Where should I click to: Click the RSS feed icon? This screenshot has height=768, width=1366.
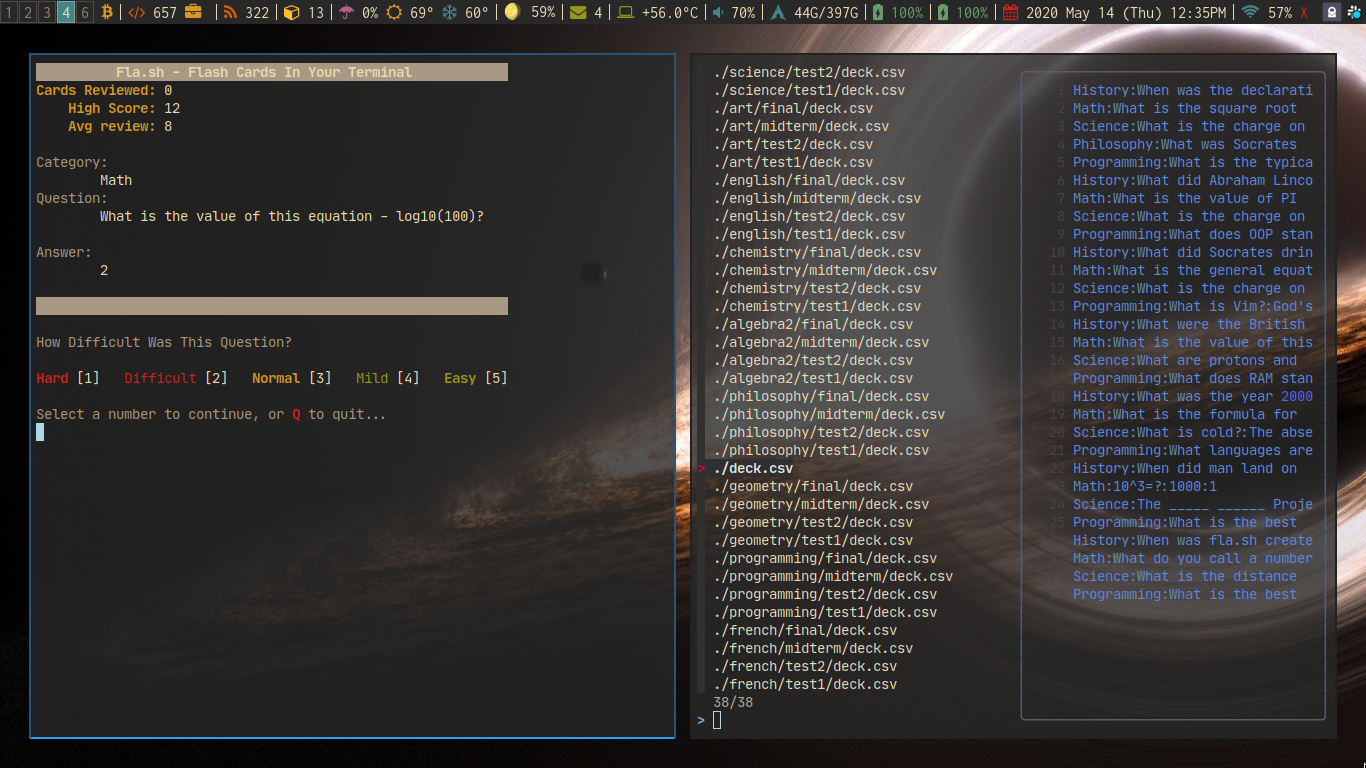pyautogui.click(x=230, y=12)
